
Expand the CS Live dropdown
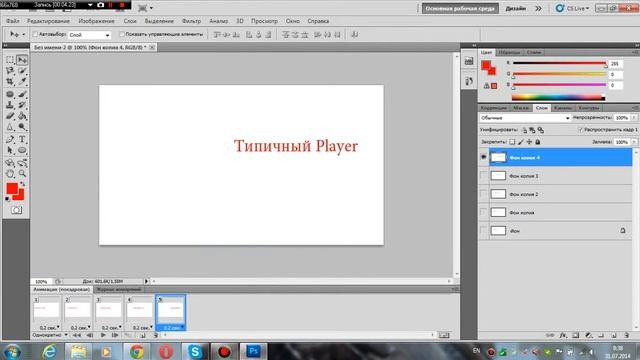573,8
